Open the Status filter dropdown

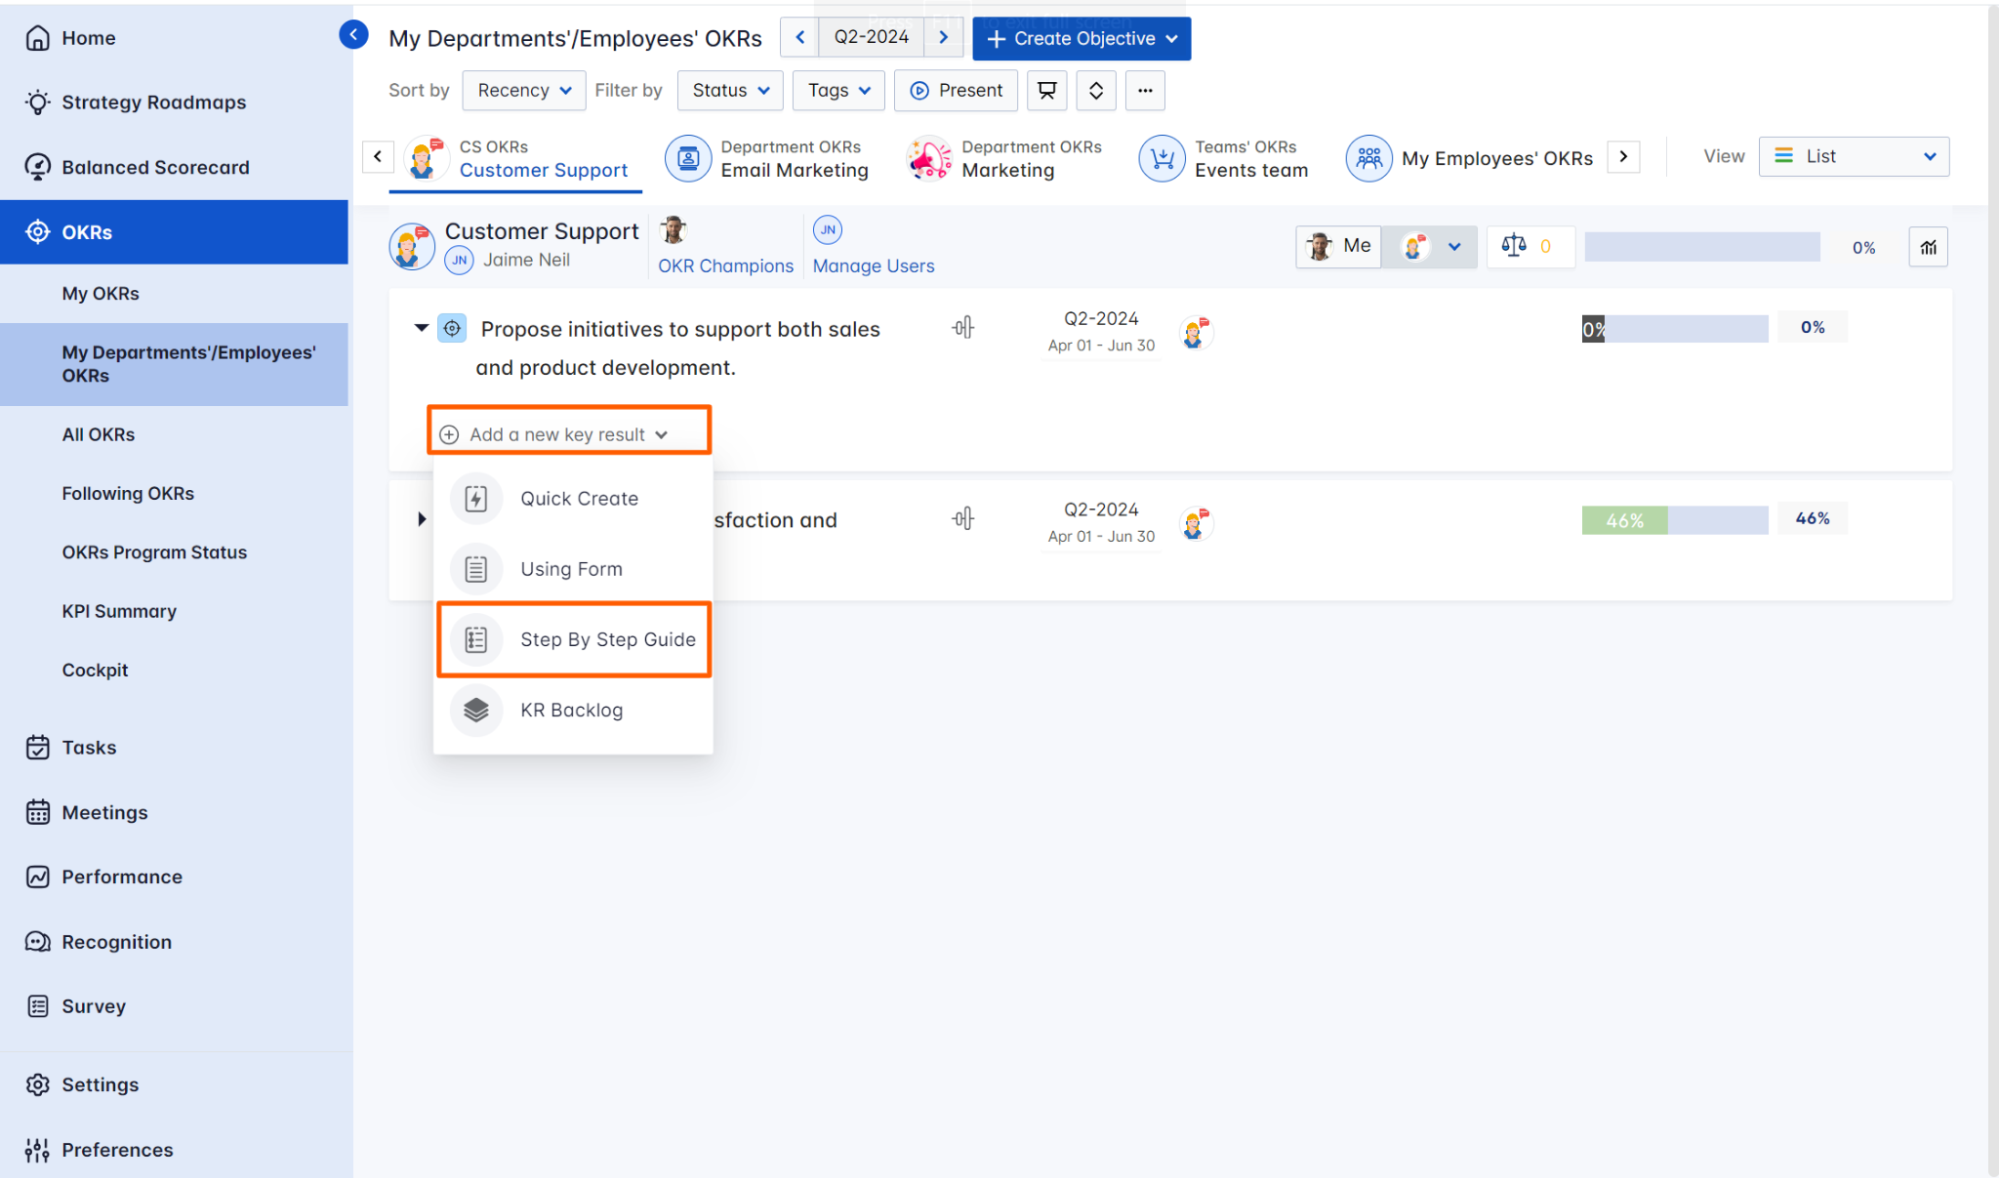[729, 90]
